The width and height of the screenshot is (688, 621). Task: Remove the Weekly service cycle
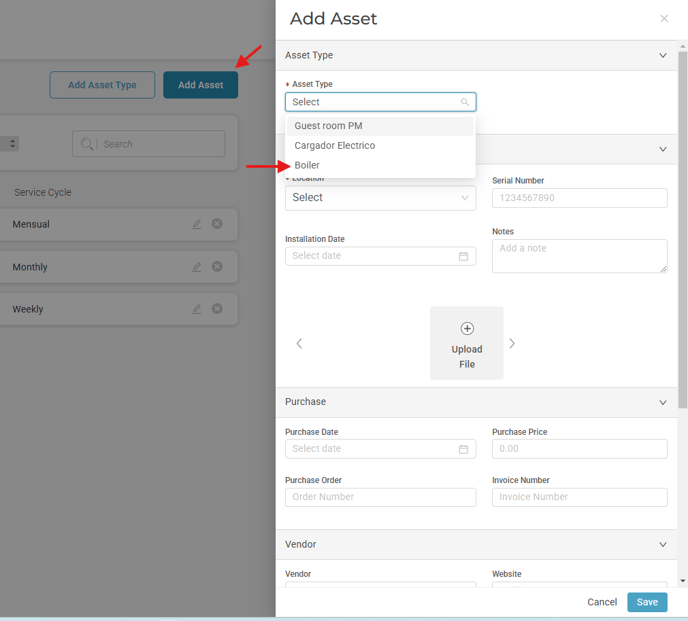(x=217, y=309)
